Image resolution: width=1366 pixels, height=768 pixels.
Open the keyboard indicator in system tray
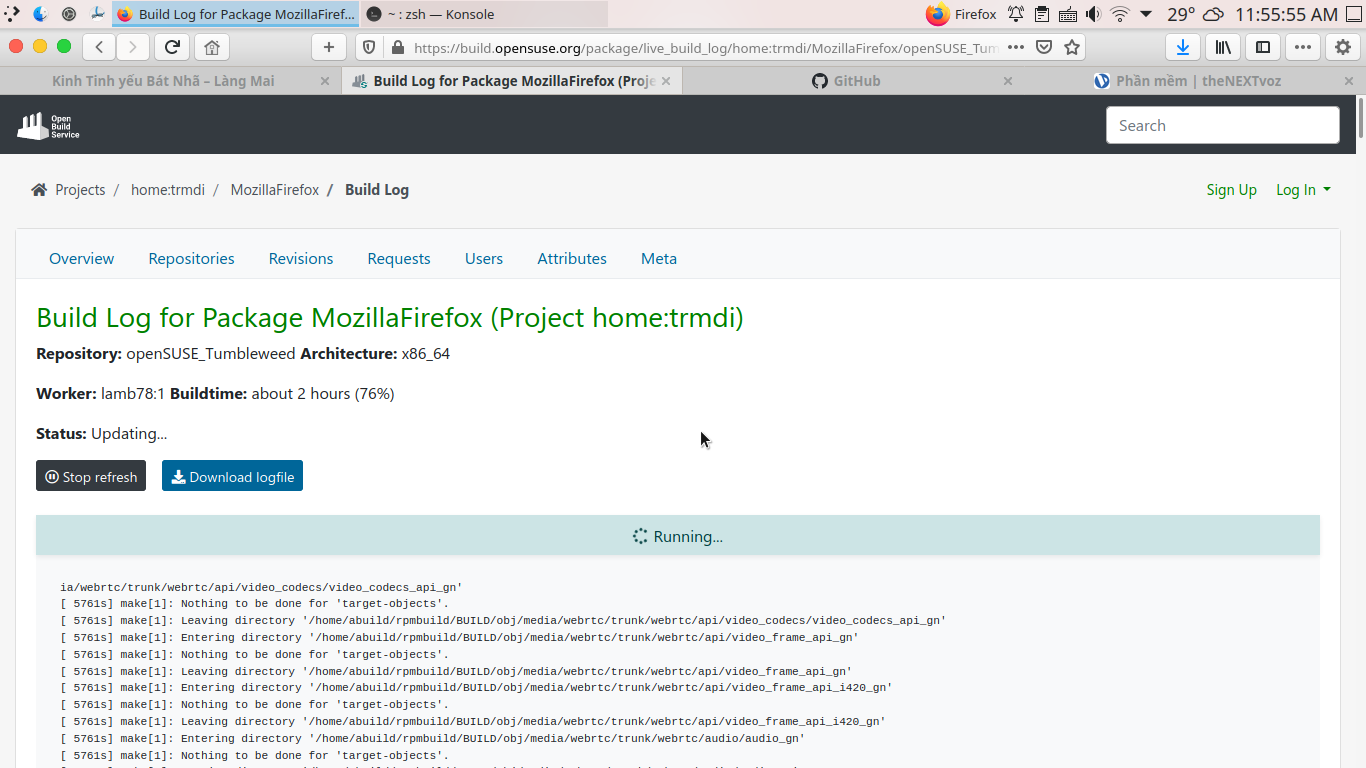[x=1068, y=14]
